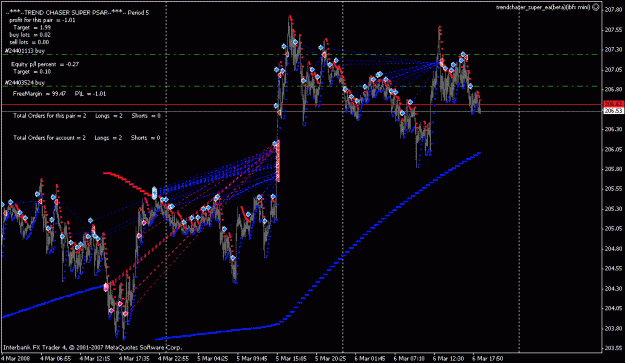Screen dimensions: 625x363
Task: Click the 'Target = 0.10' line
Action: (32, 72)
